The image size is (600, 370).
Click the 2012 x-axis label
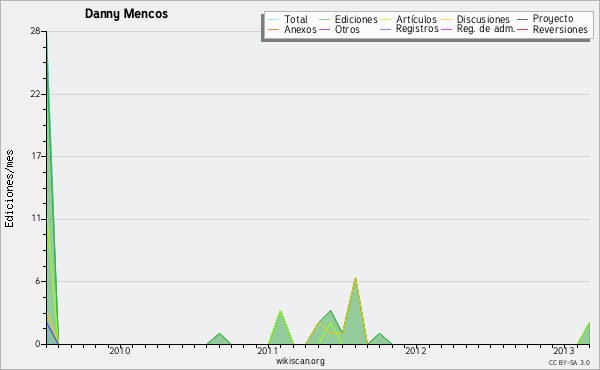416,351
